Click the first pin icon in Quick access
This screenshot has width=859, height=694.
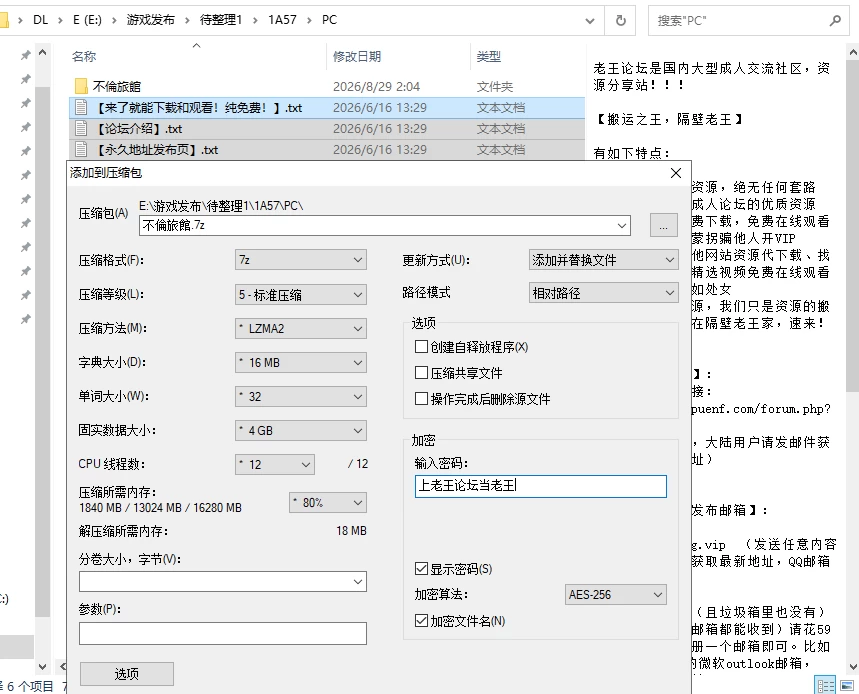pyautogui.click(x=26, y=55)
